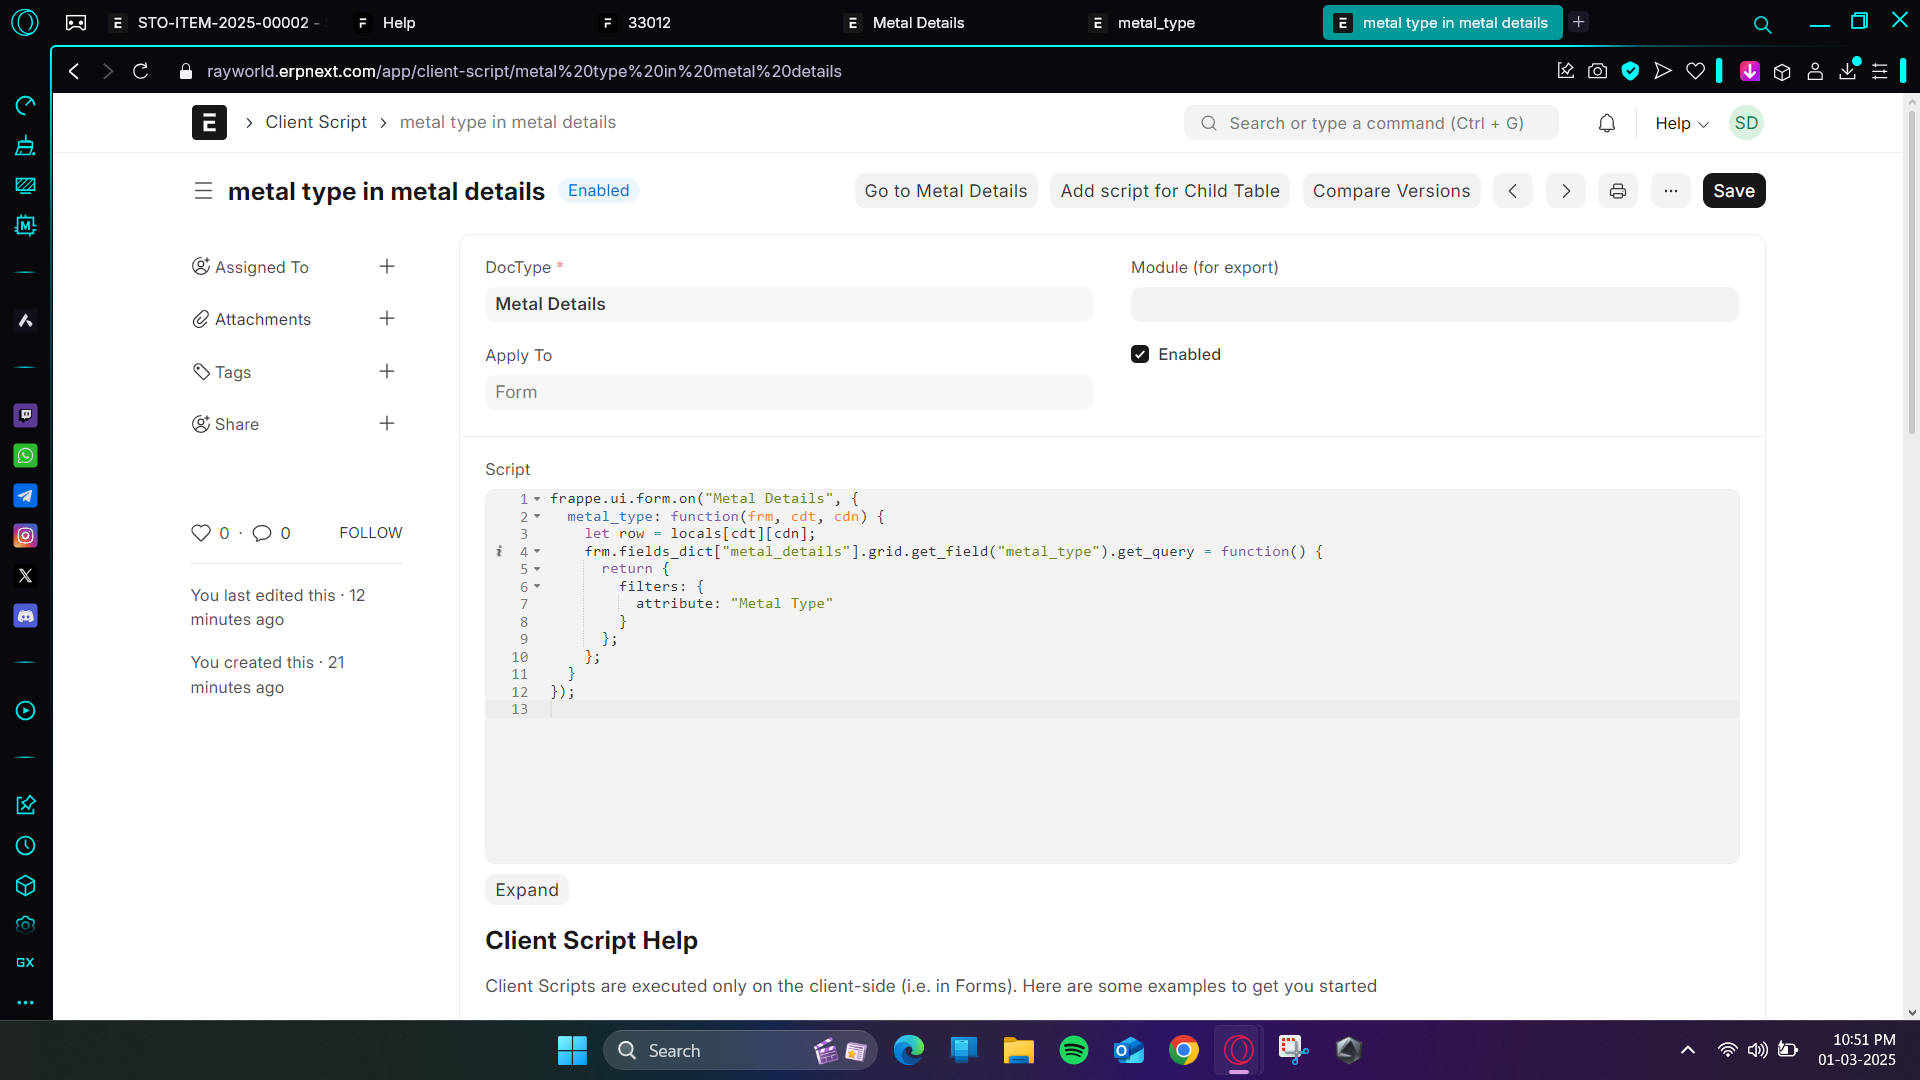The height and width of the screenshot is (1080, 1920).
Task: Open the three-dot more options menu
Action: point(1670,191)
